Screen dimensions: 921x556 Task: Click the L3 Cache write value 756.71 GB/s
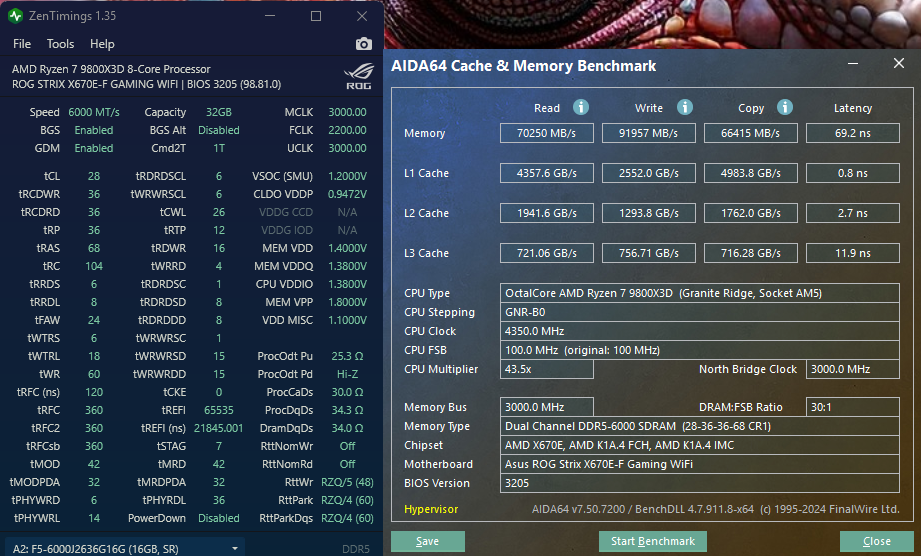coord(648,253)
